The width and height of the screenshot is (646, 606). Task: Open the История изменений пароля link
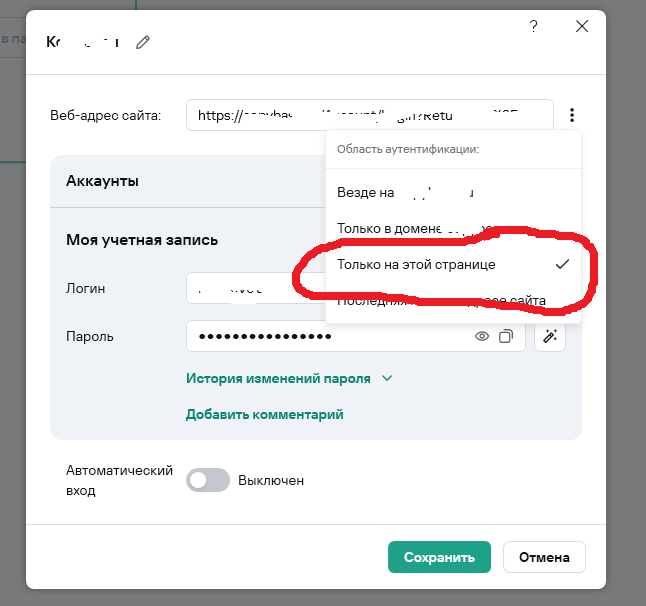(278, 378)
